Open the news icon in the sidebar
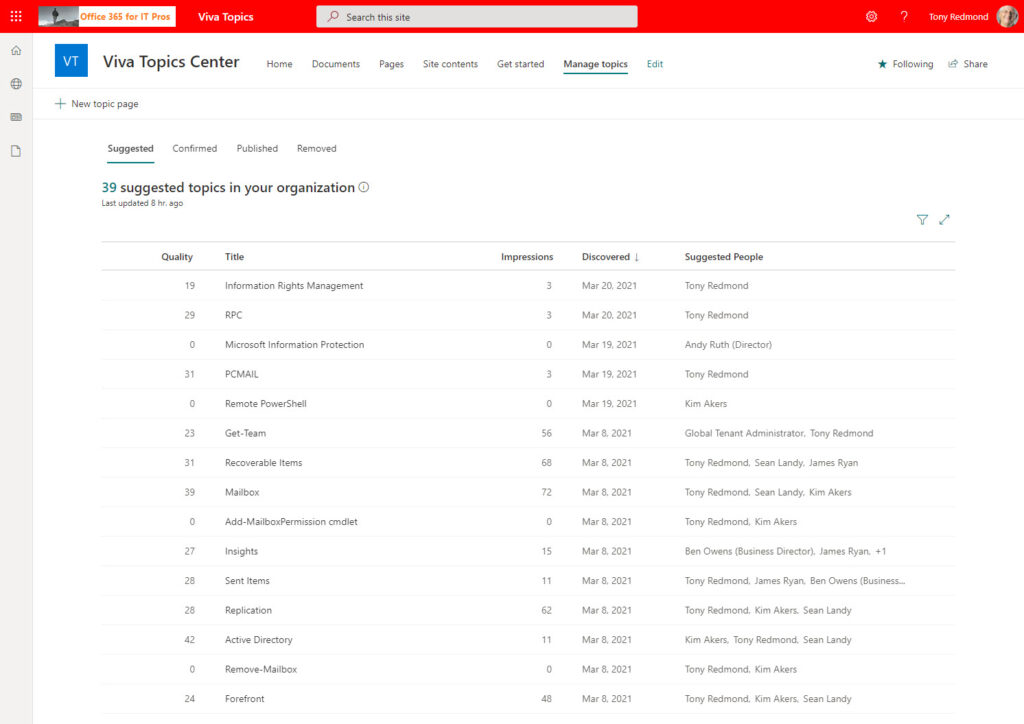 [x=16, y=117]
